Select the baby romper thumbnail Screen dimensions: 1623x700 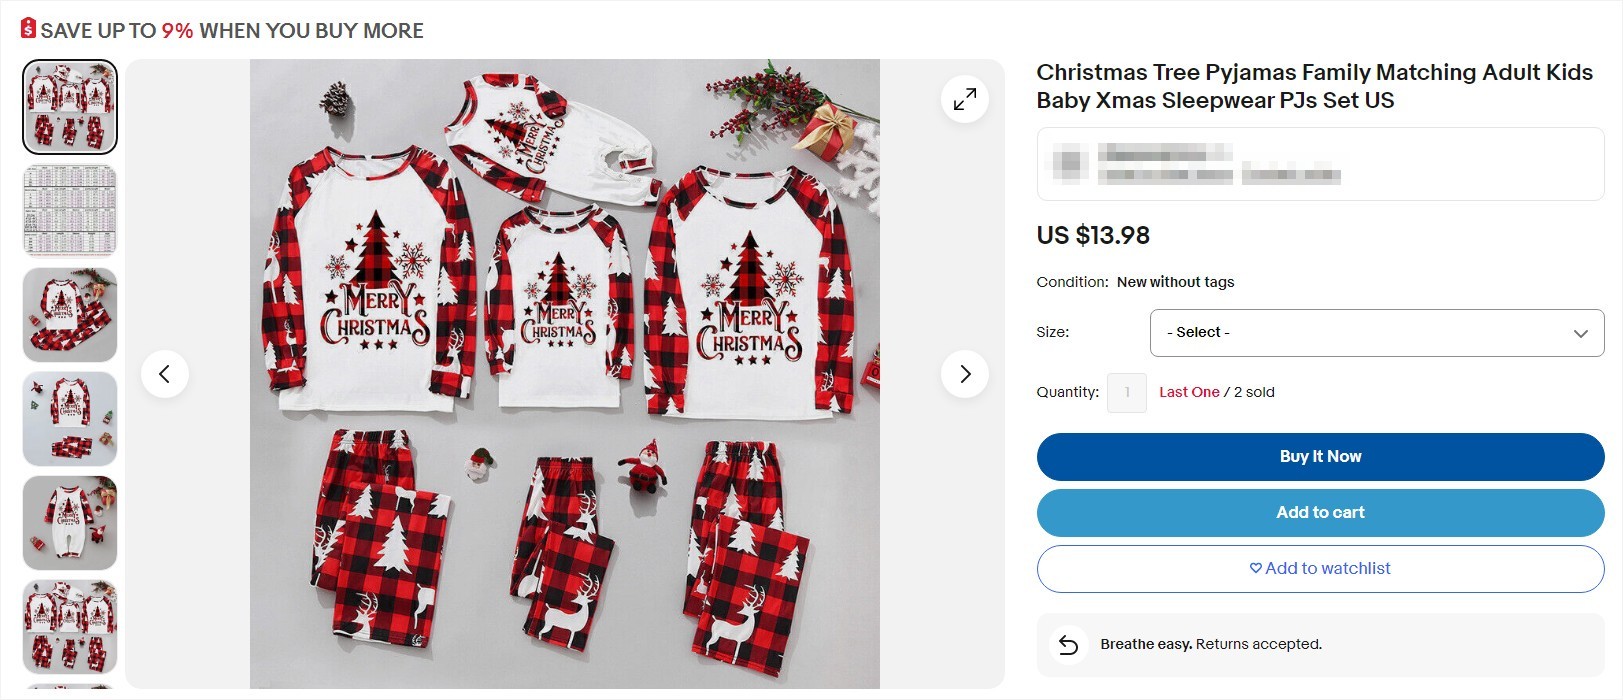(69, 522)
